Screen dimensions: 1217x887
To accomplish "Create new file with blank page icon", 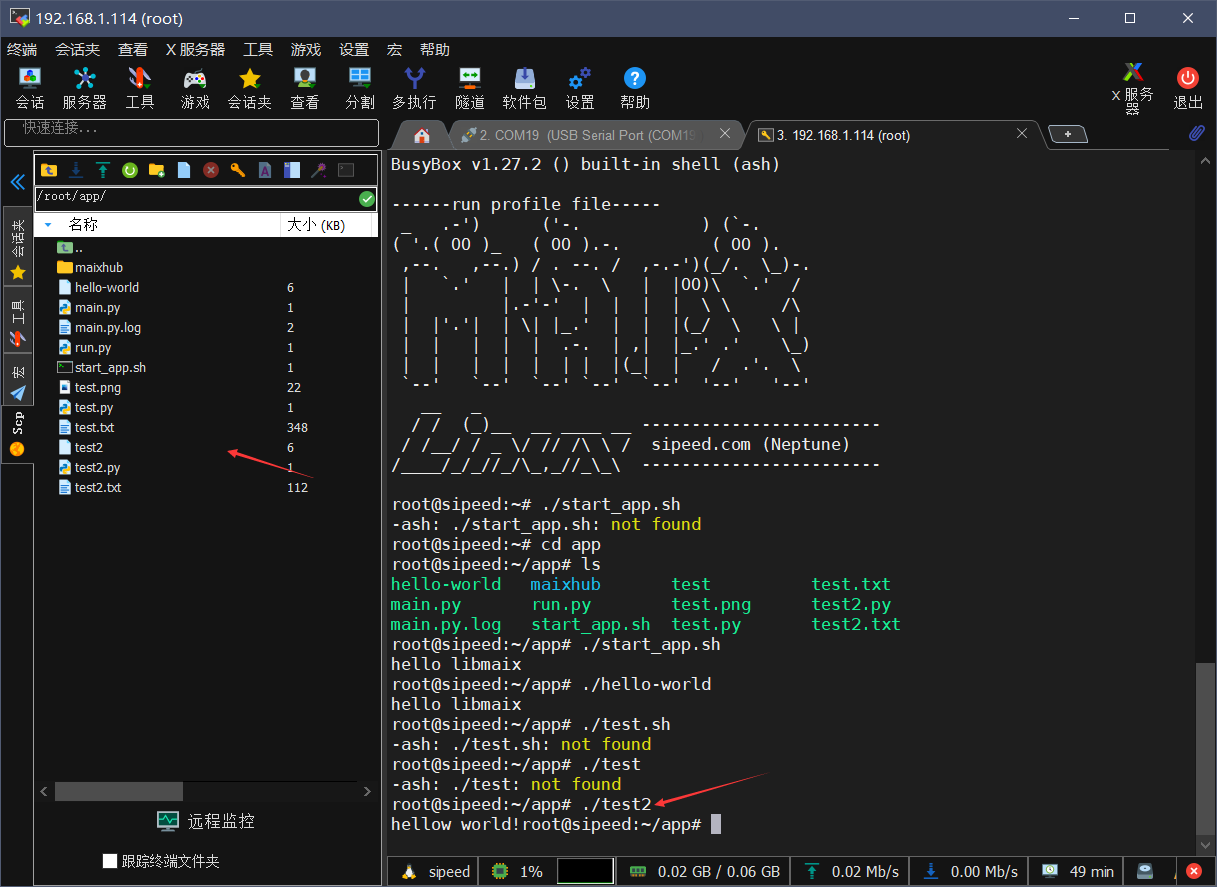I will [x=183, y=170].
